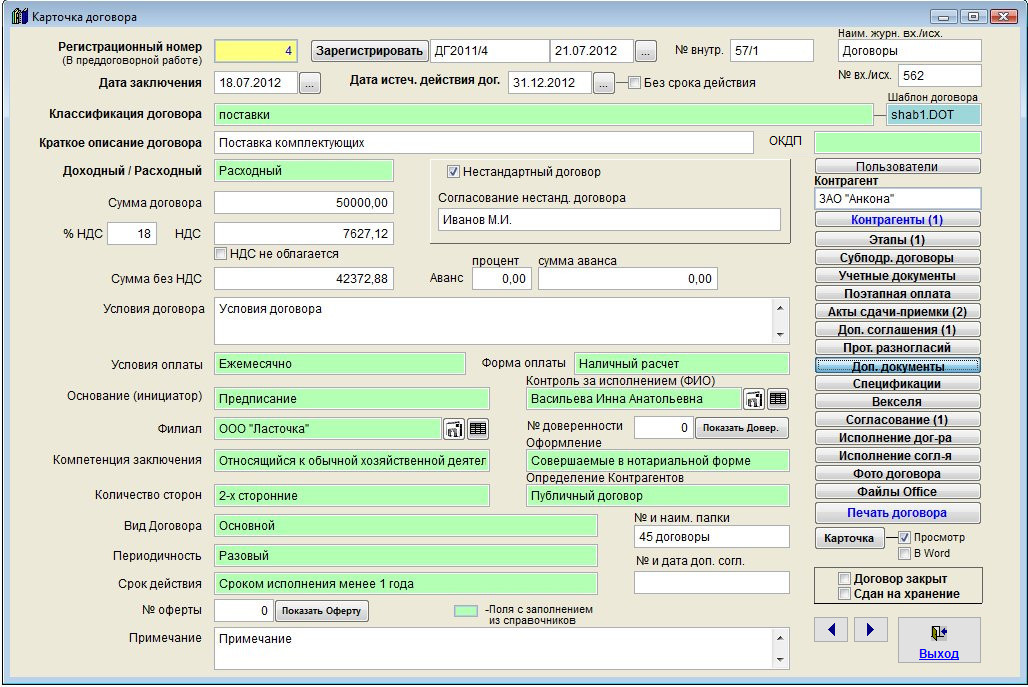Click the previous record left arrow button

832,629
